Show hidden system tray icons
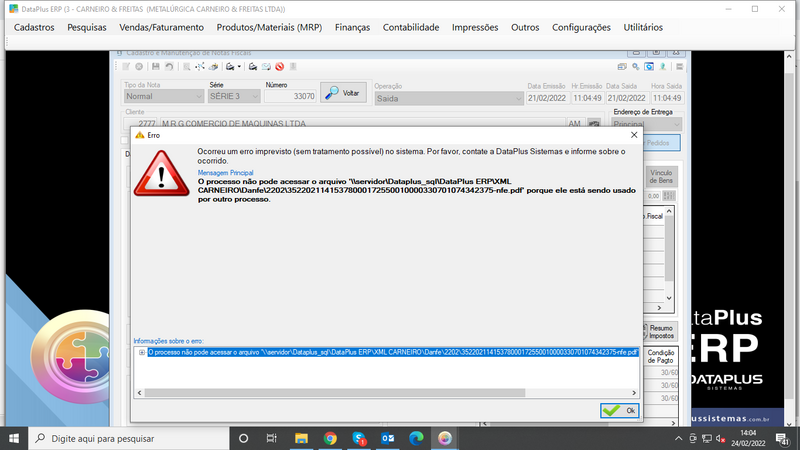This screenshot has height=450, width=800. pyautogui.click(x=678, y=438)
